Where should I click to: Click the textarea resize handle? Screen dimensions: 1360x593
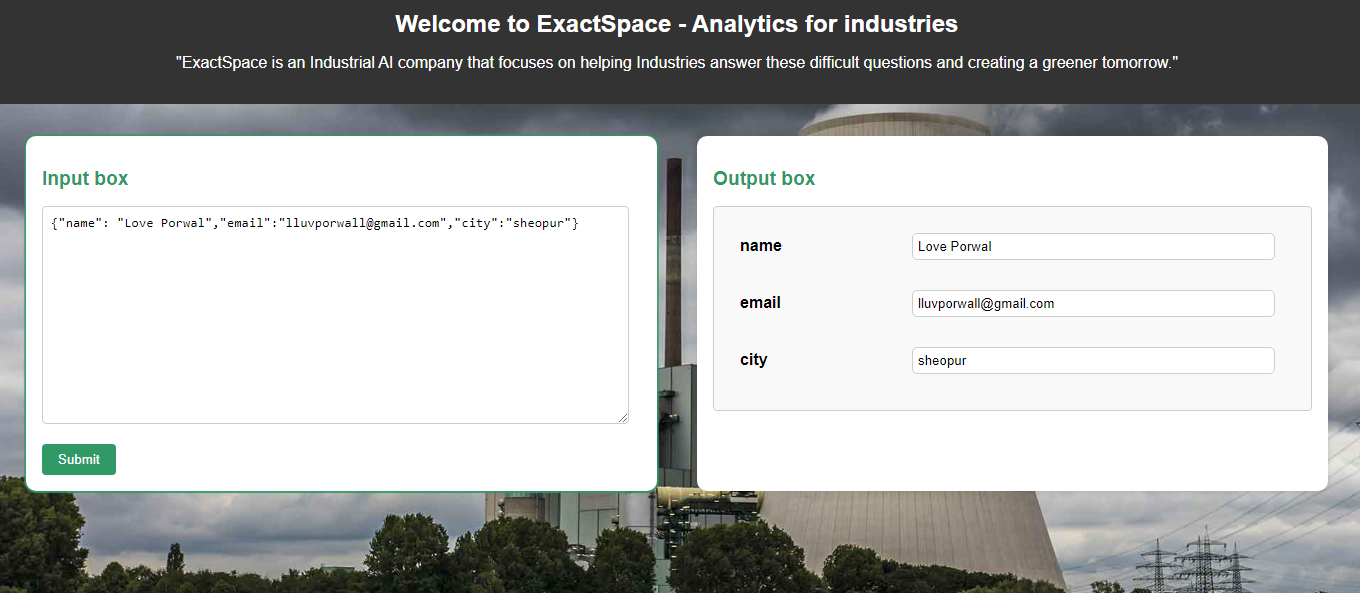pyautogui.click(x=624, y=418)
